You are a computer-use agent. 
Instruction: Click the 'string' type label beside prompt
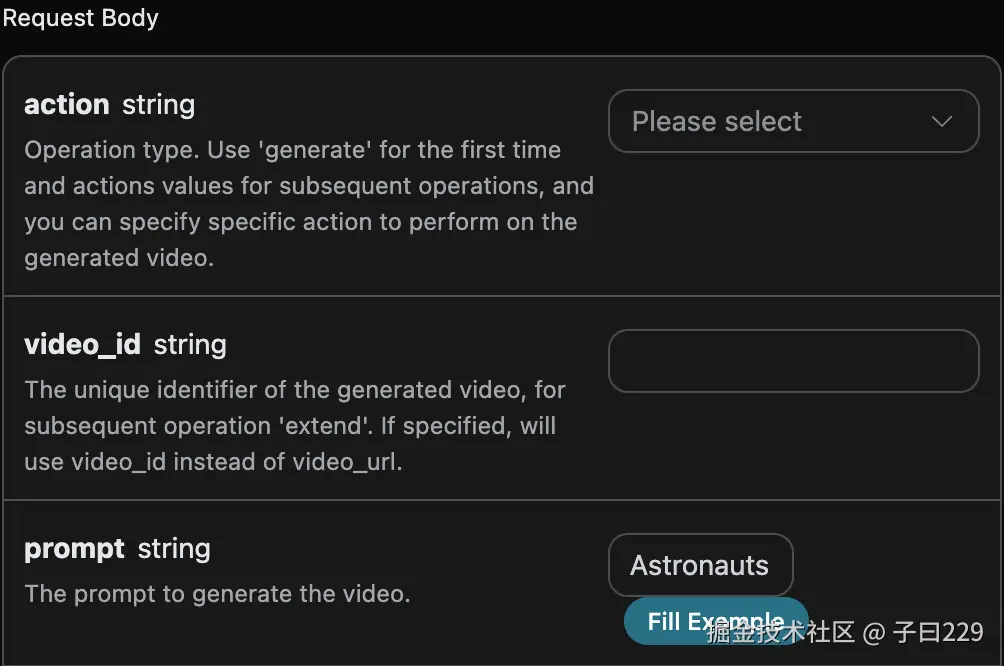click(174, 549)
